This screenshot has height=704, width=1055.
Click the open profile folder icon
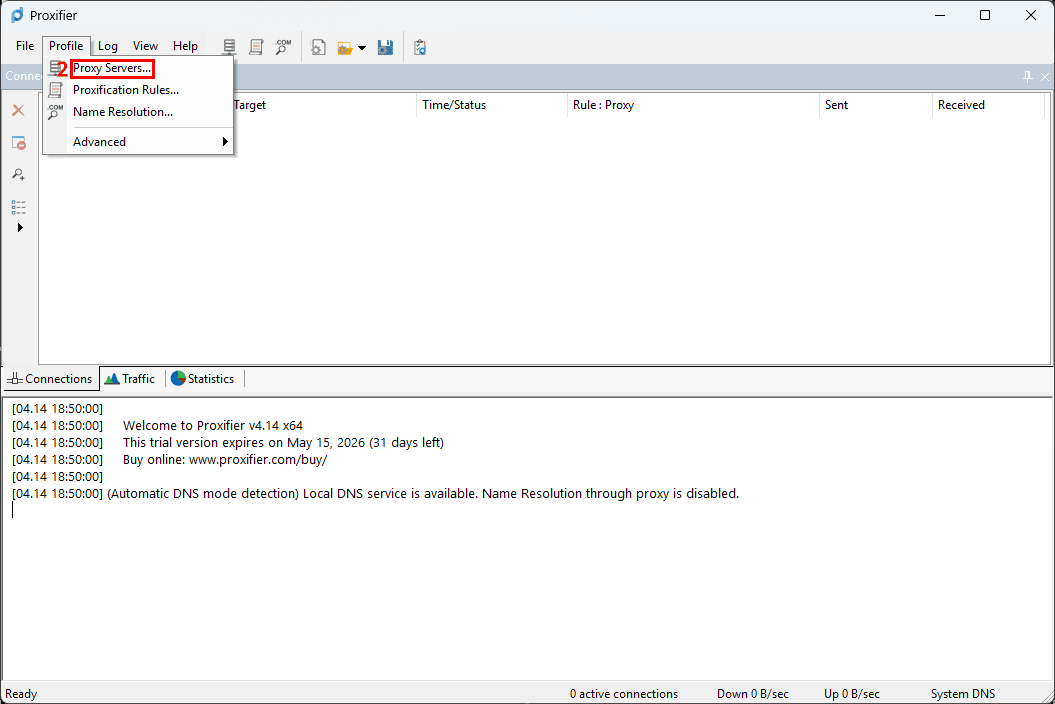click(345, 48)
